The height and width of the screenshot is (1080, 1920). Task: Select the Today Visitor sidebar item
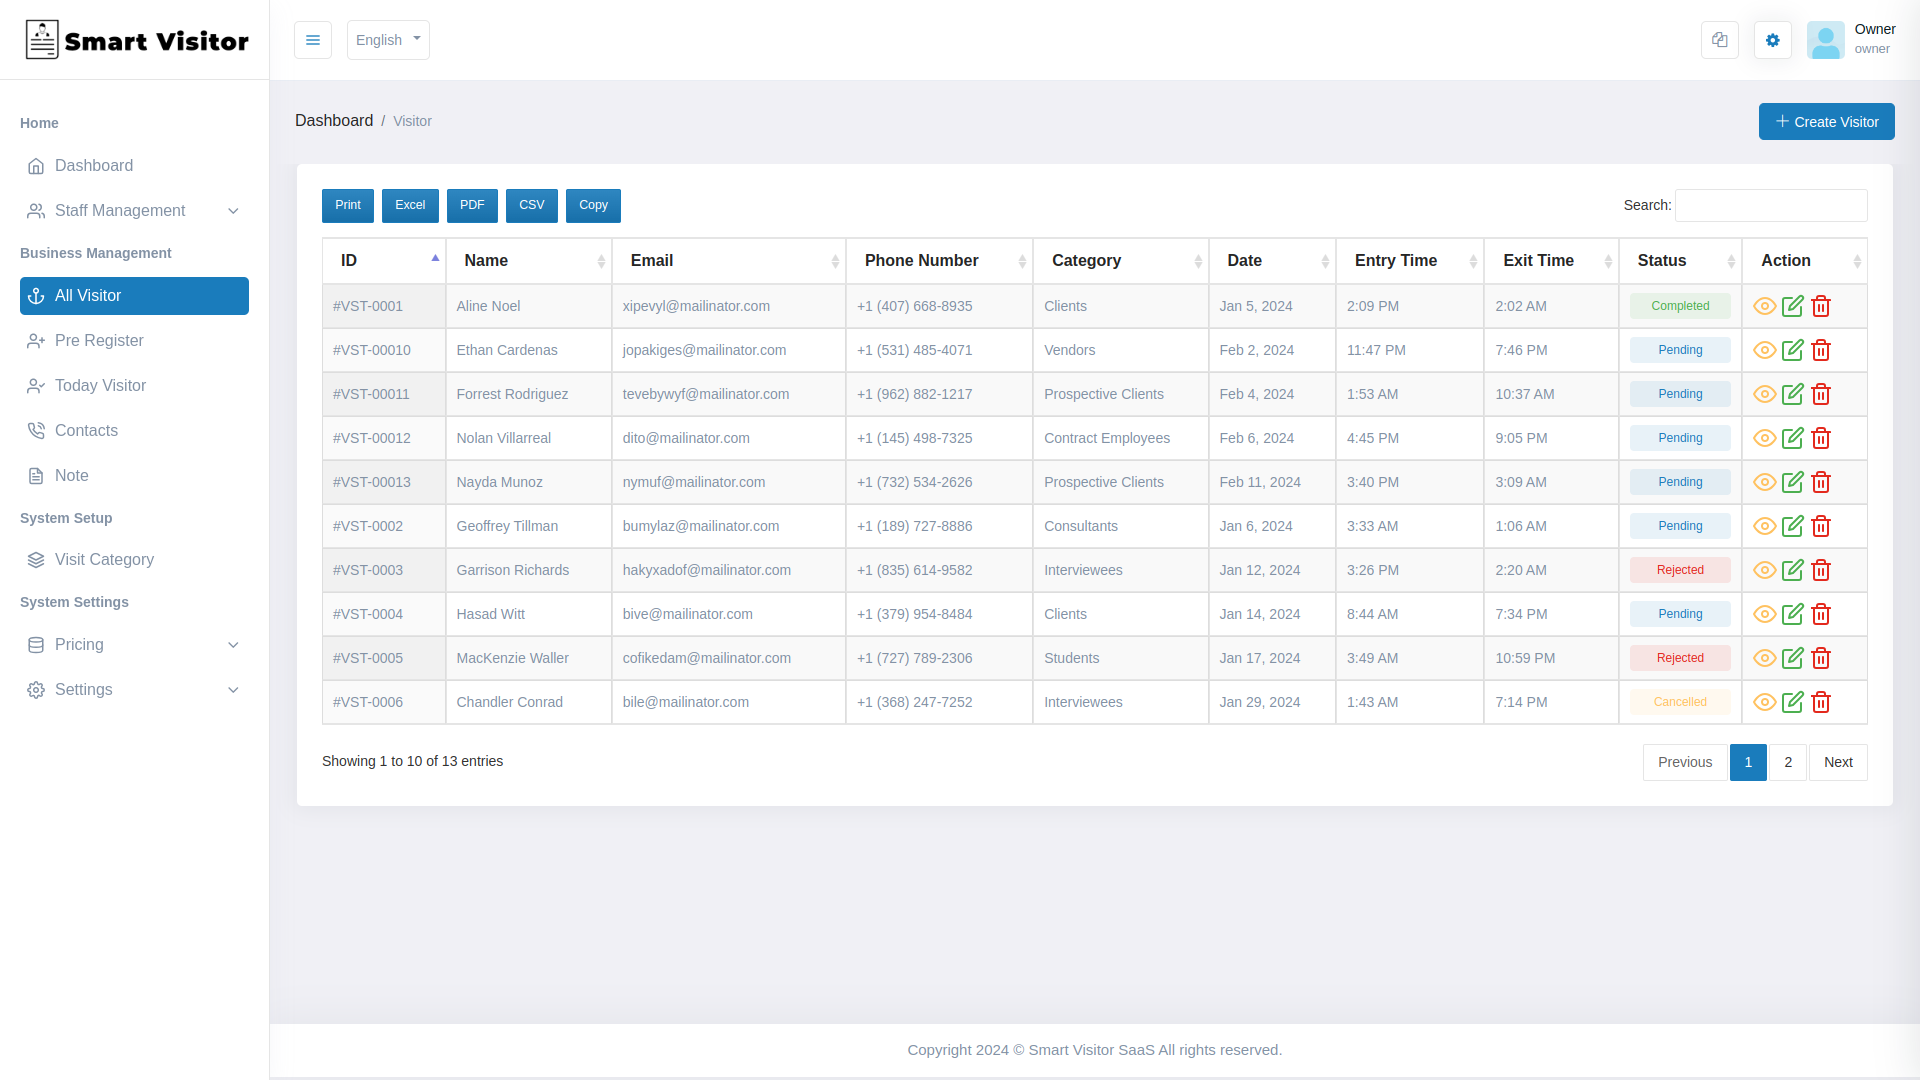point(99,385)
